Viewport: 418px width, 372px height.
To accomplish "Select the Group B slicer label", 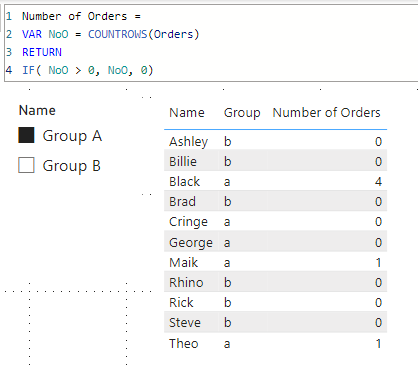I will (x=72, y=166).
